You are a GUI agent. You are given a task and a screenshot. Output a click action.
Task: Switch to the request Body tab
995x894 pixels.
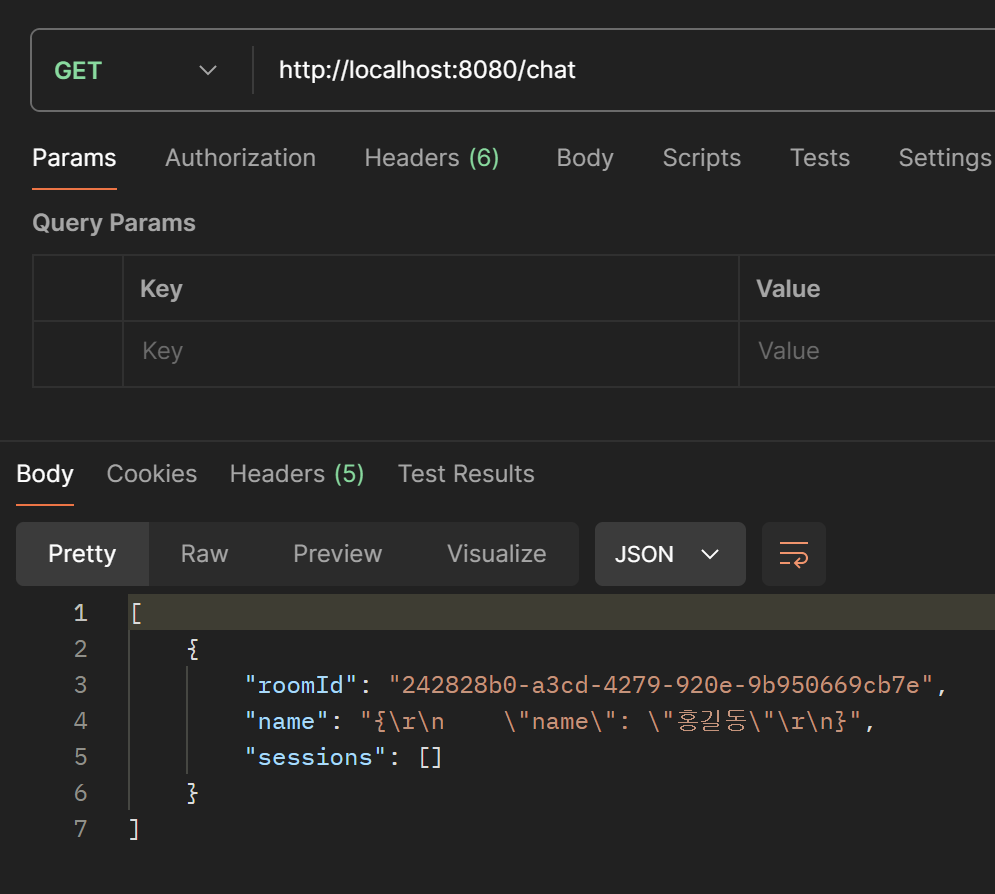pos(585,158)
